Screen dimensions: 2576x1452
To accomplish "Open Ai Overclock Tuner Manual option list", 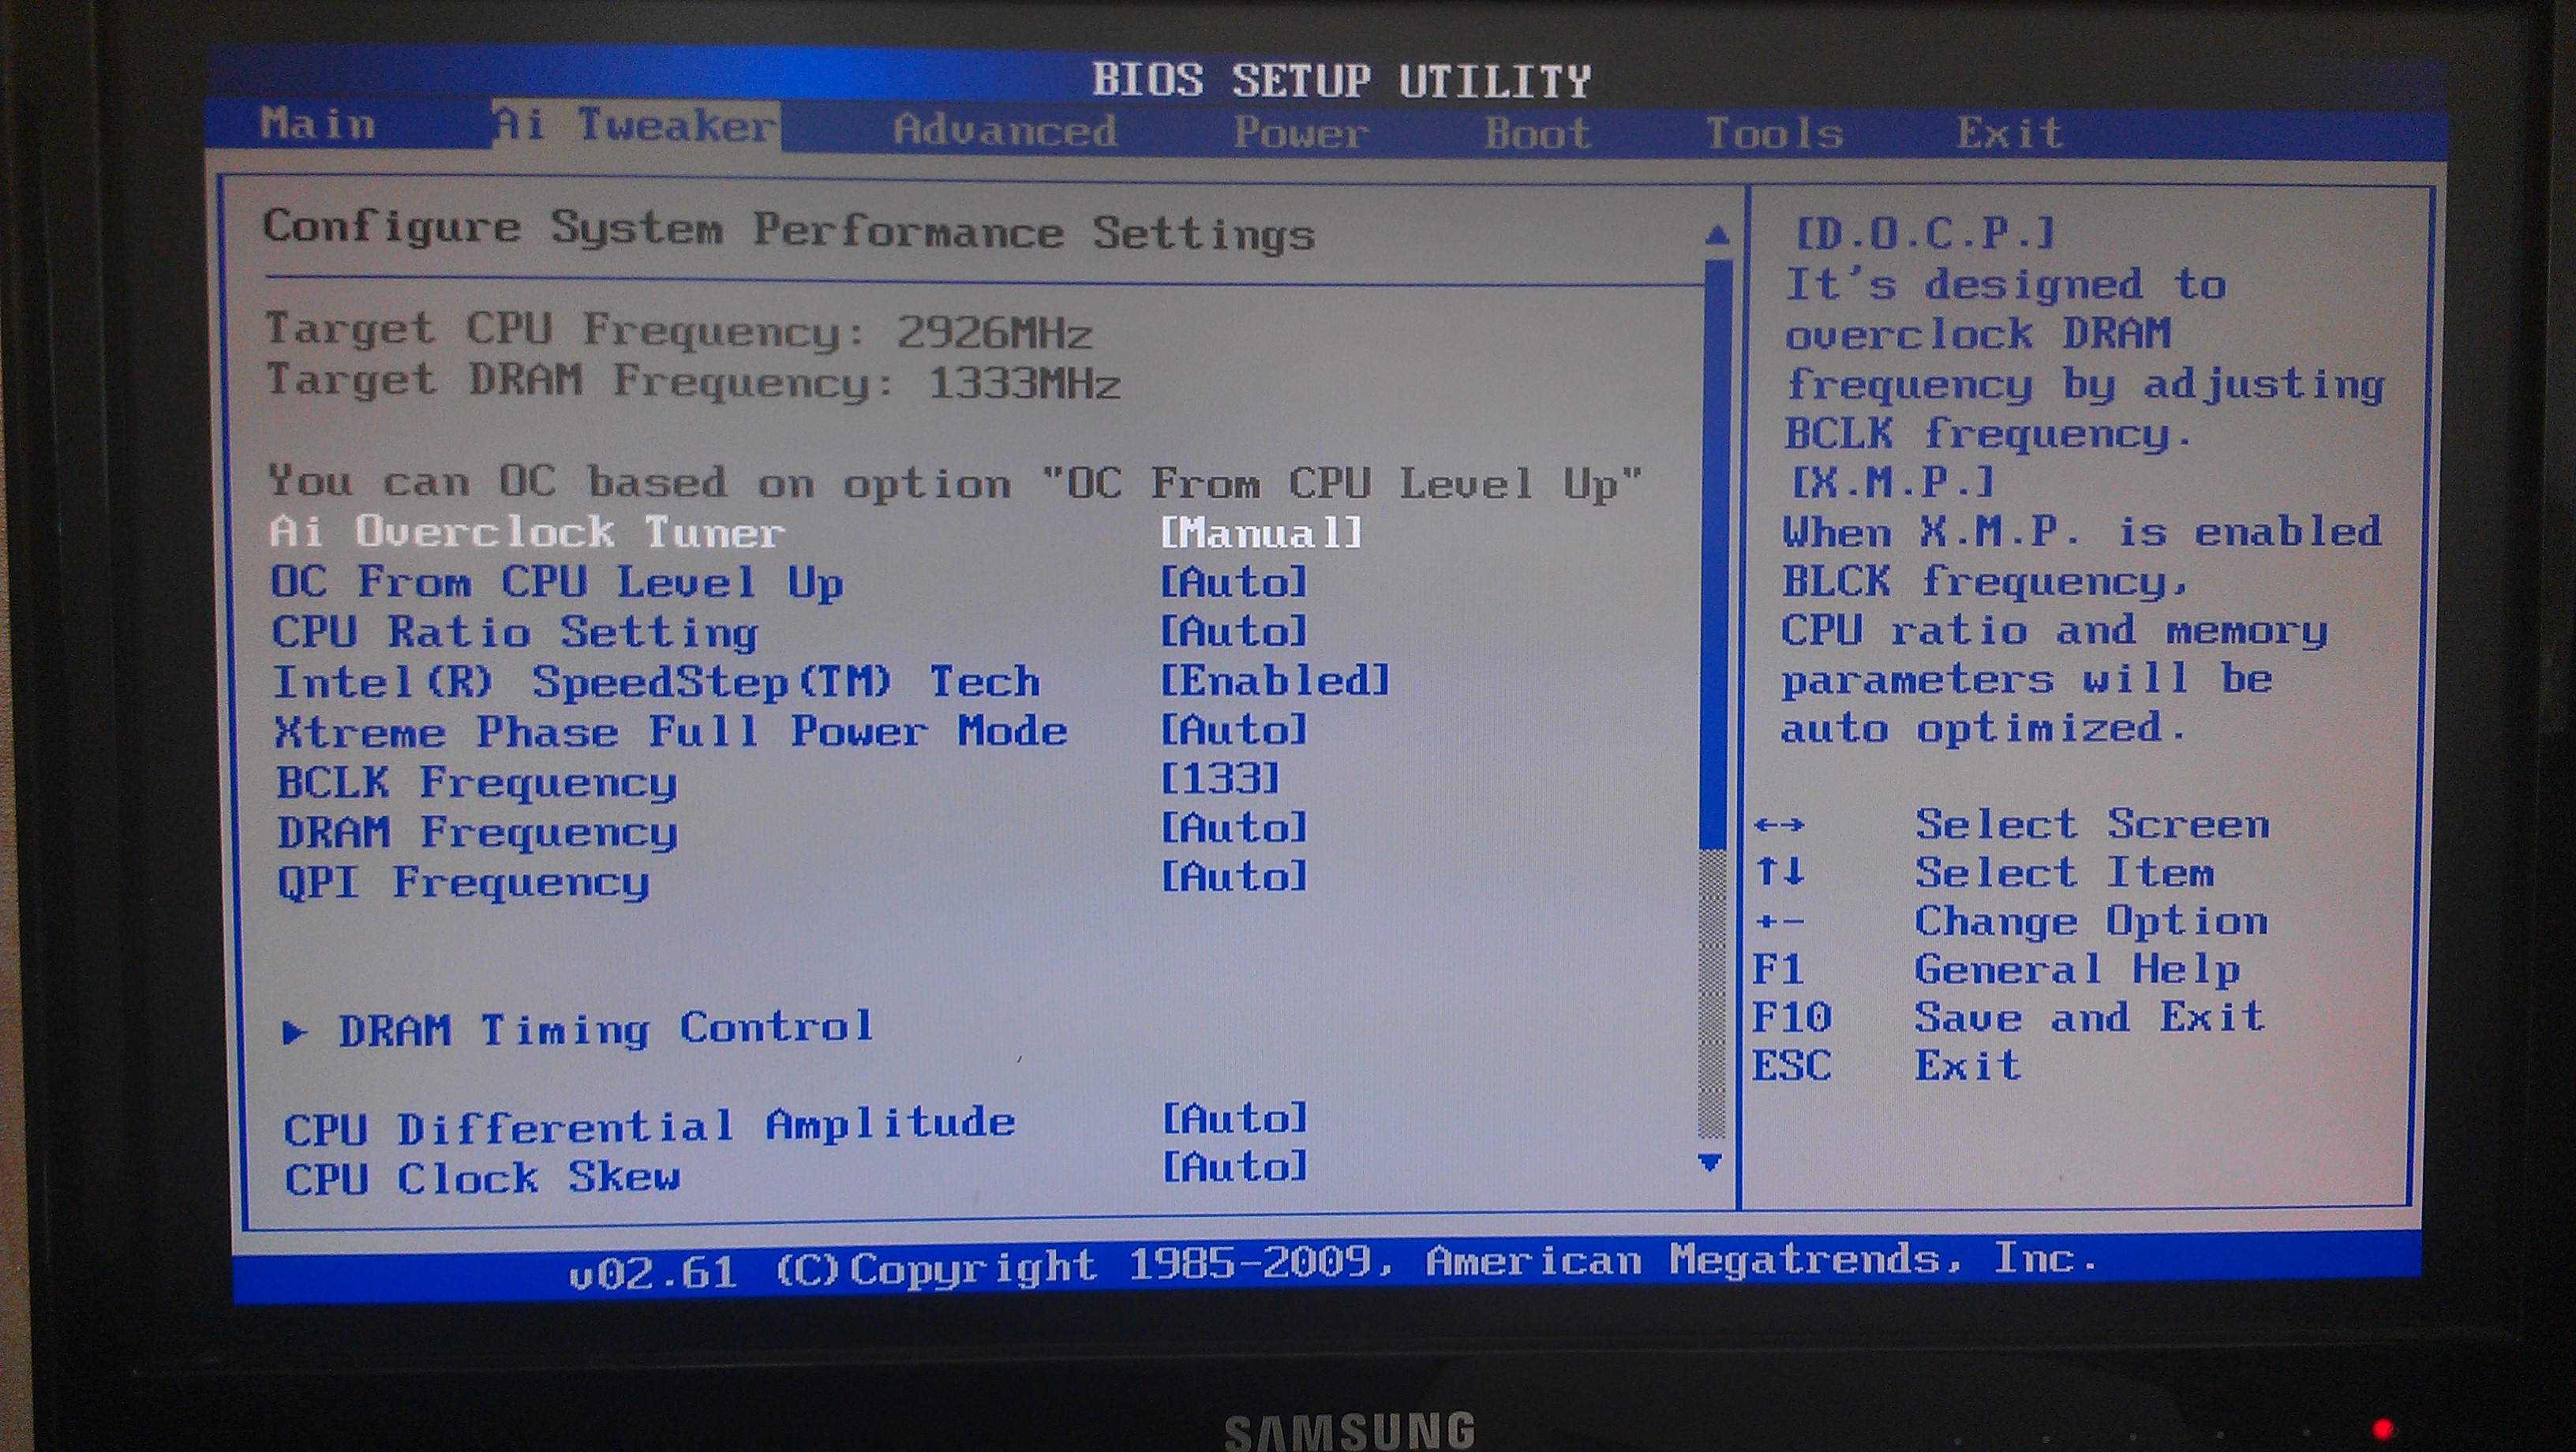I will tap(1260, 532).
